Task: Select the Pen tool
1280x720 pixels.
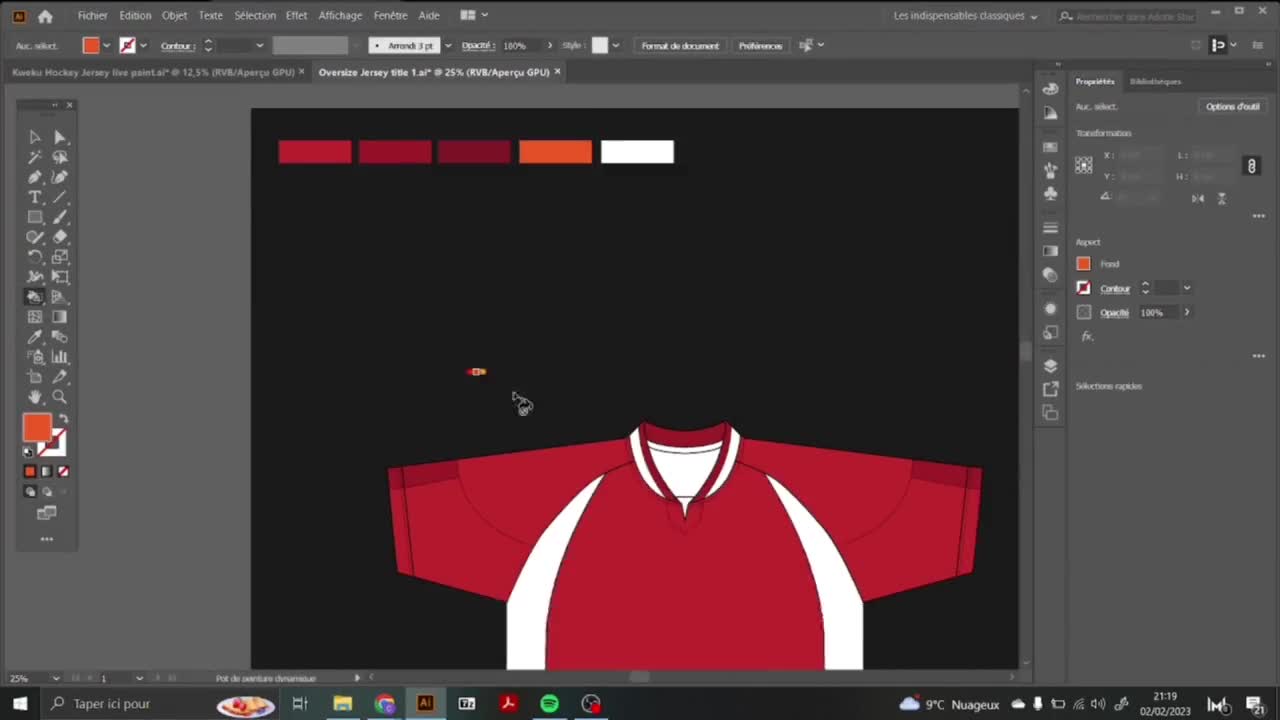Action: point(35,177)
